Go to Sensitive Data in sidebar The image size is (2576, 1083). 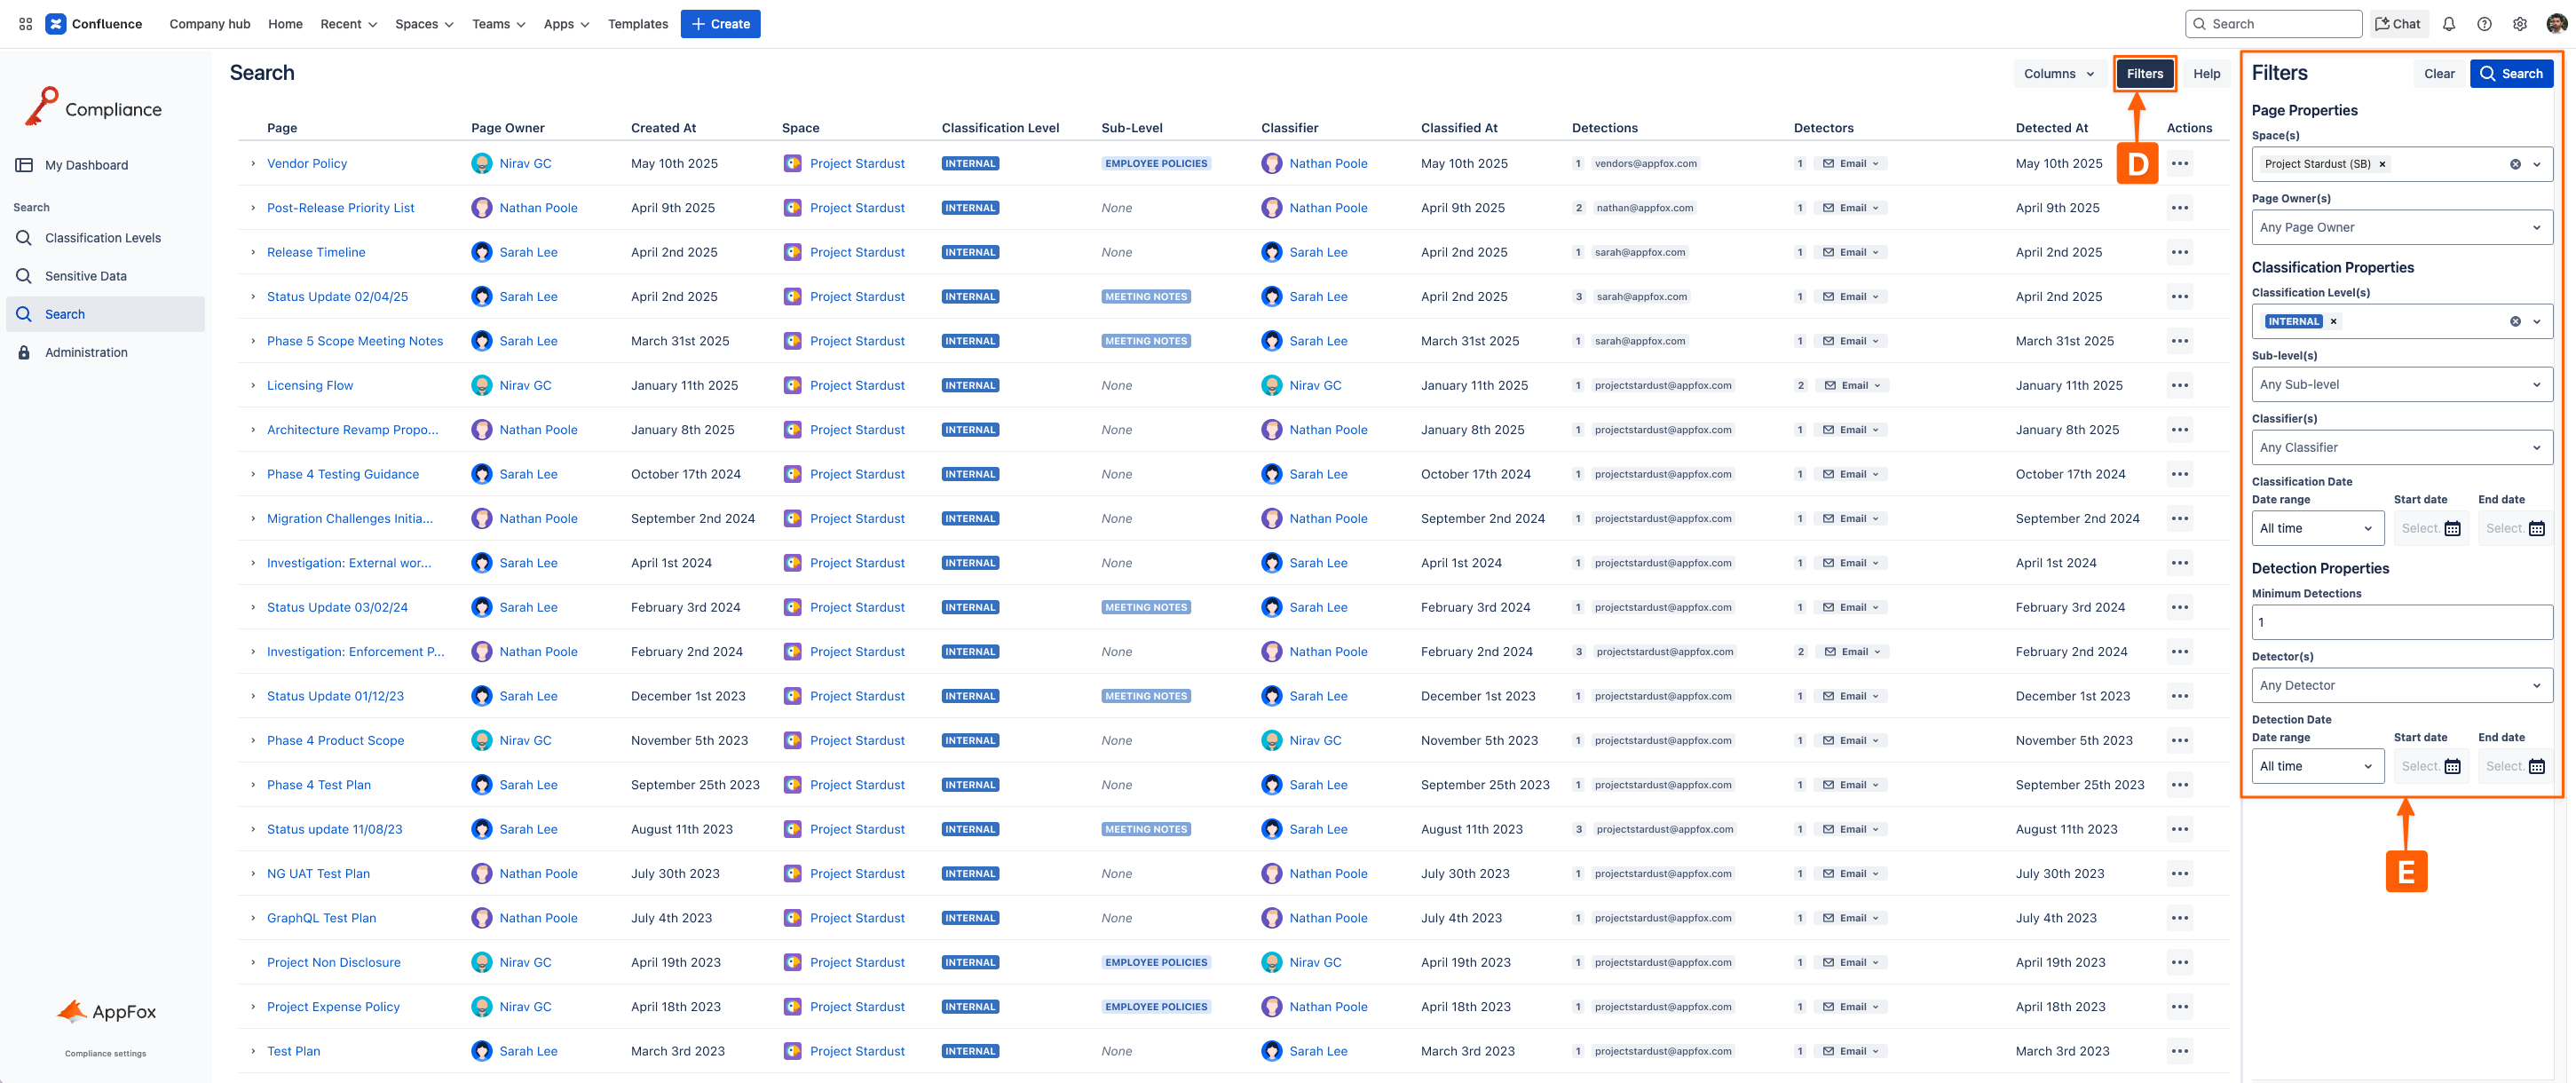coord(86,277)
